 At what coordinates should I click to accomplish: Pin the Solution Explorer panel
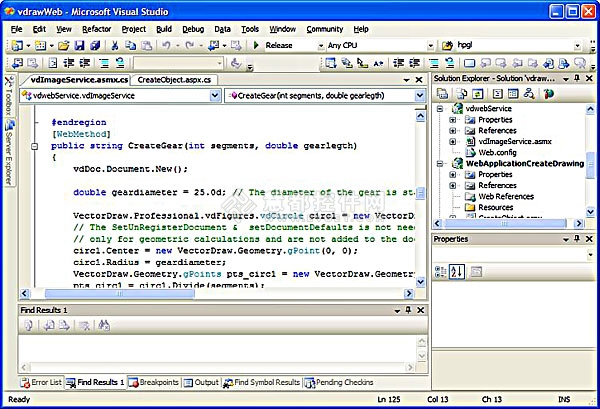pyautogui.click(x=577, y=78)
